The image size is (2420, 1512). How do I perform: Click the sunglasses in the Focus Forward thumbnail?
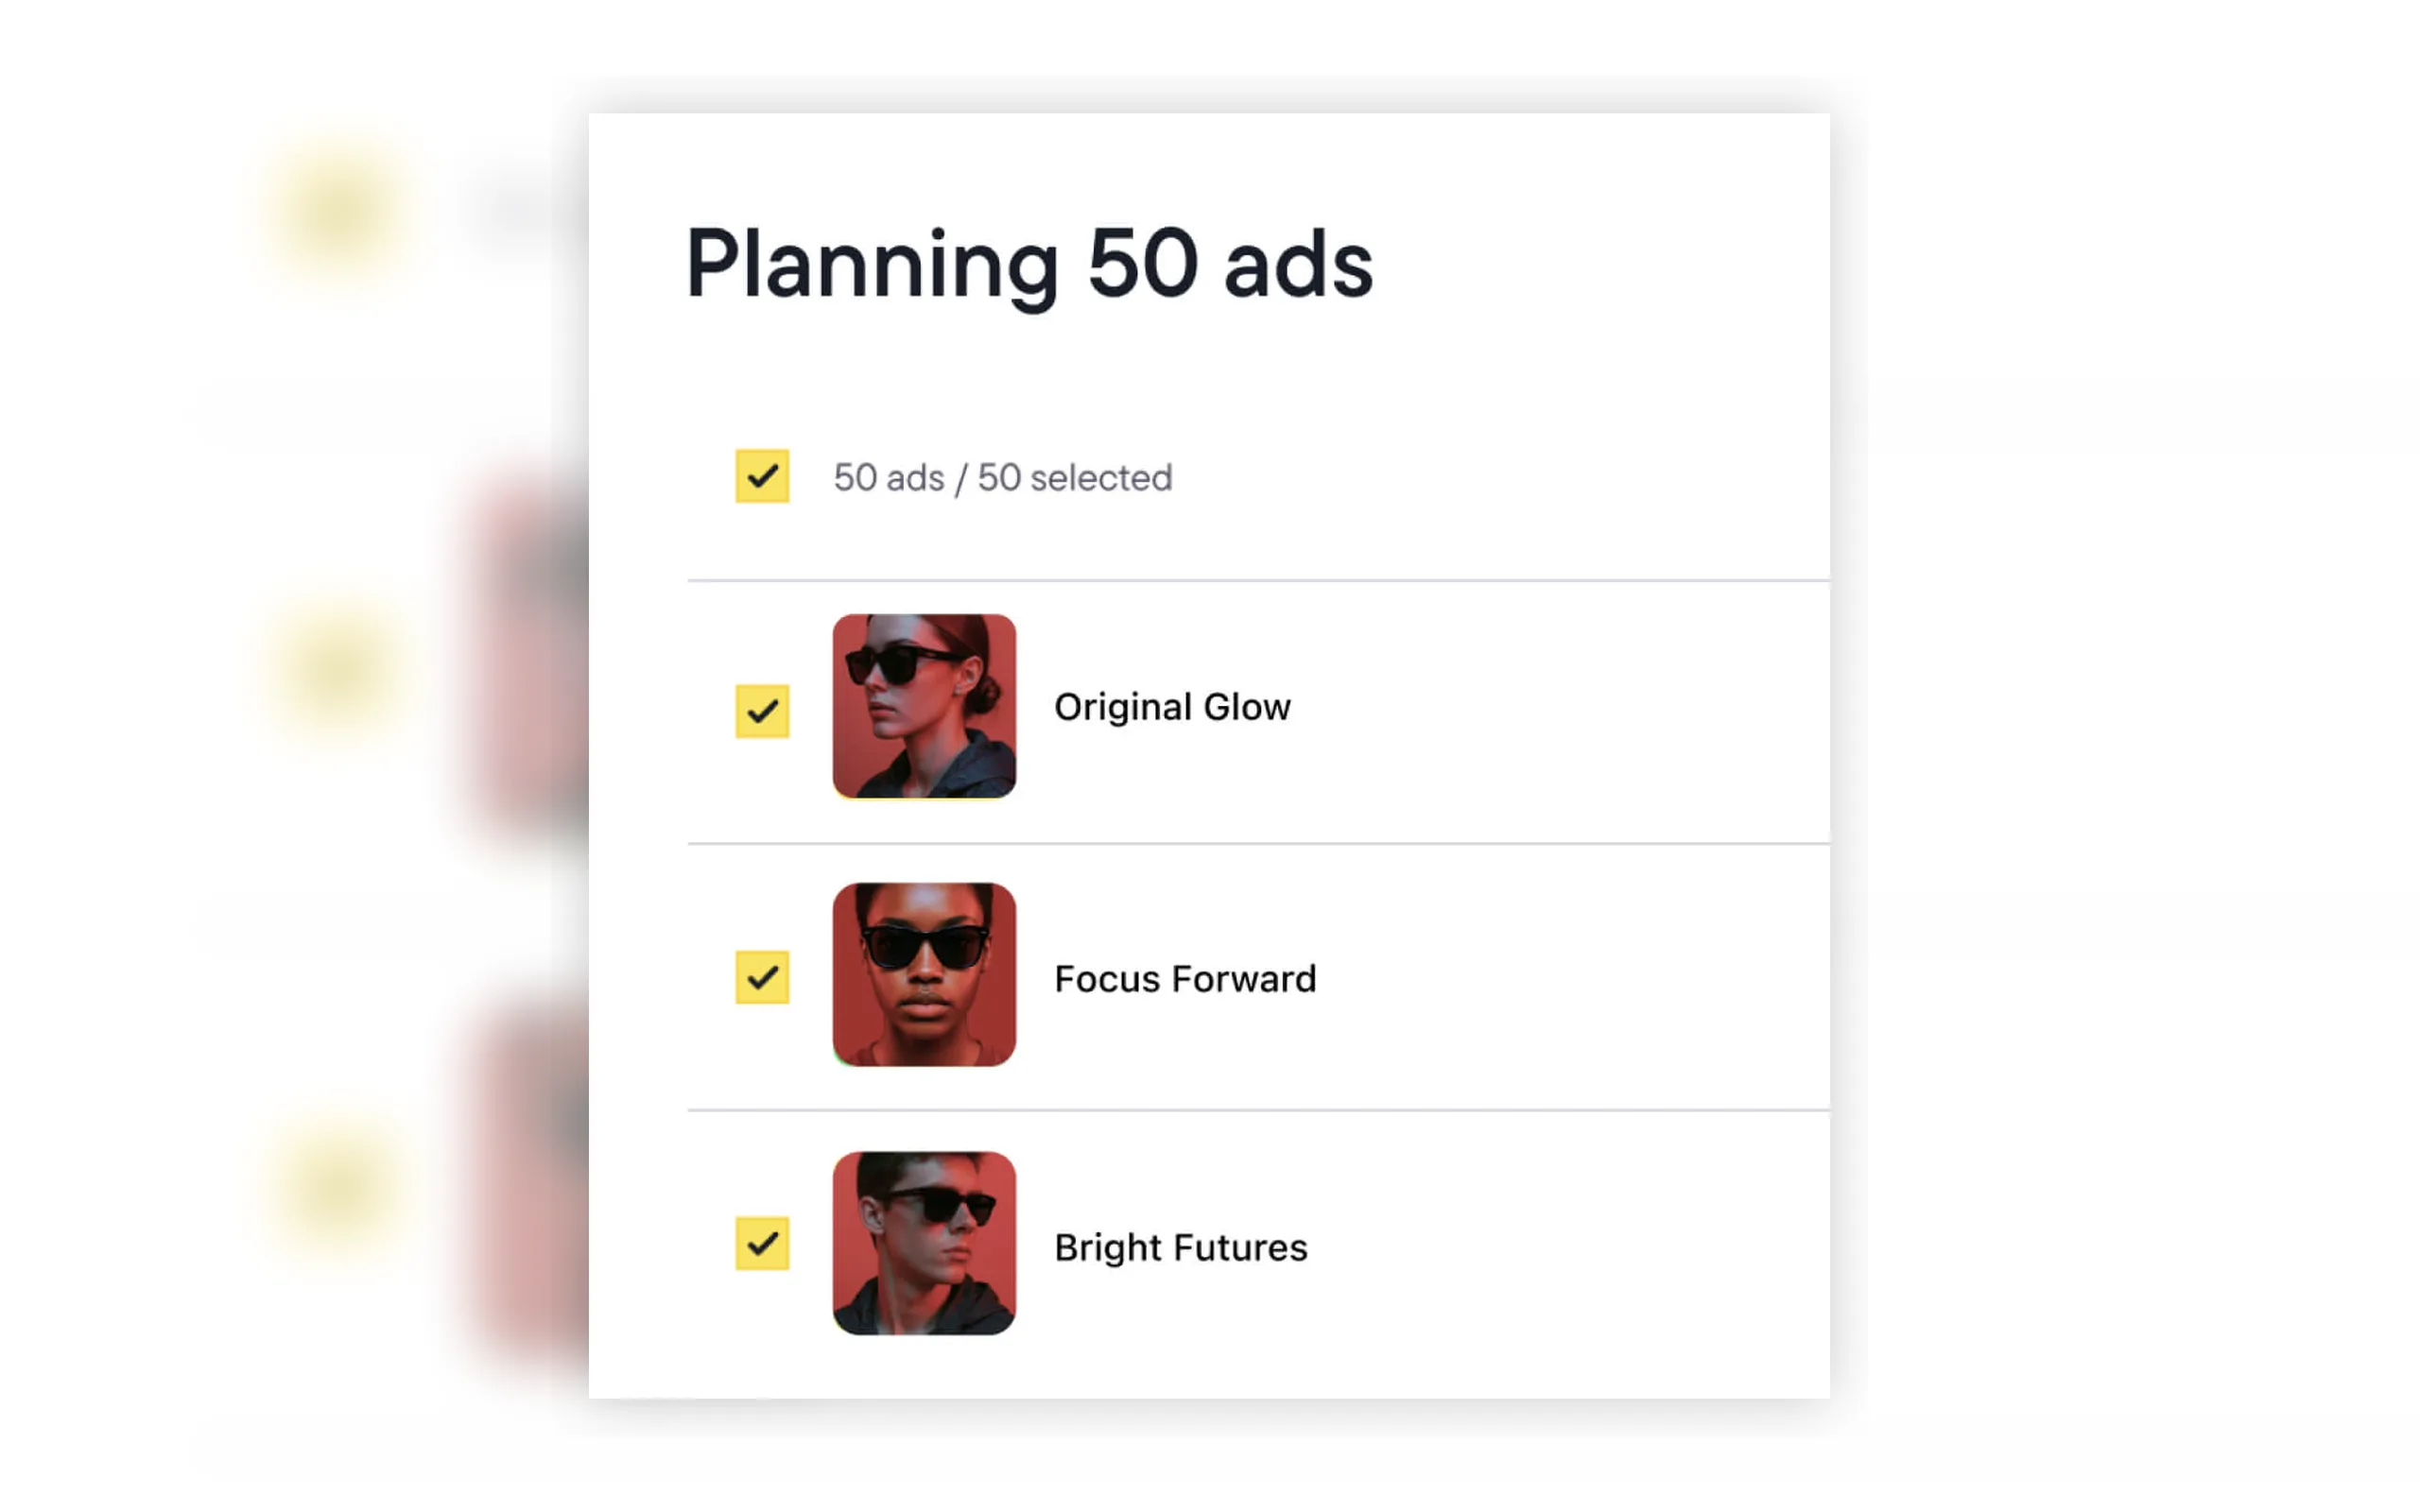point(925,946)
